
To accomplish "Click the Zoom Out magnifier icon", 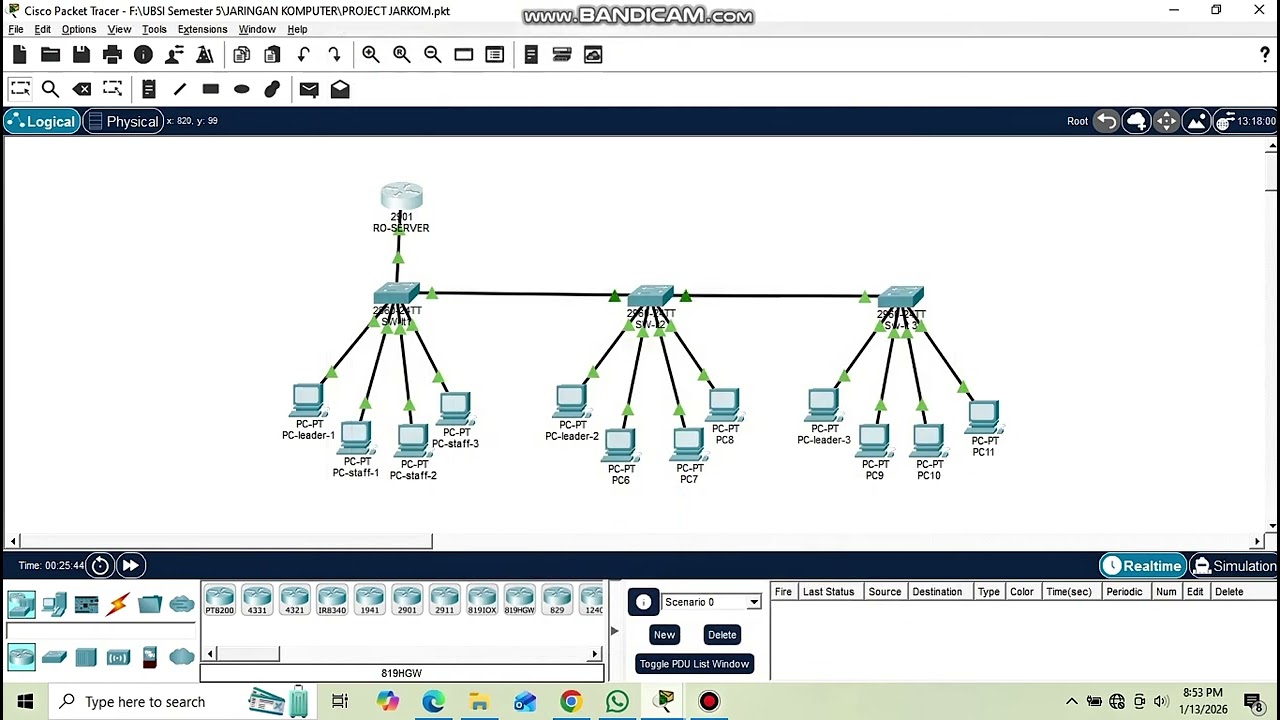I will click(x=432, y=55).
